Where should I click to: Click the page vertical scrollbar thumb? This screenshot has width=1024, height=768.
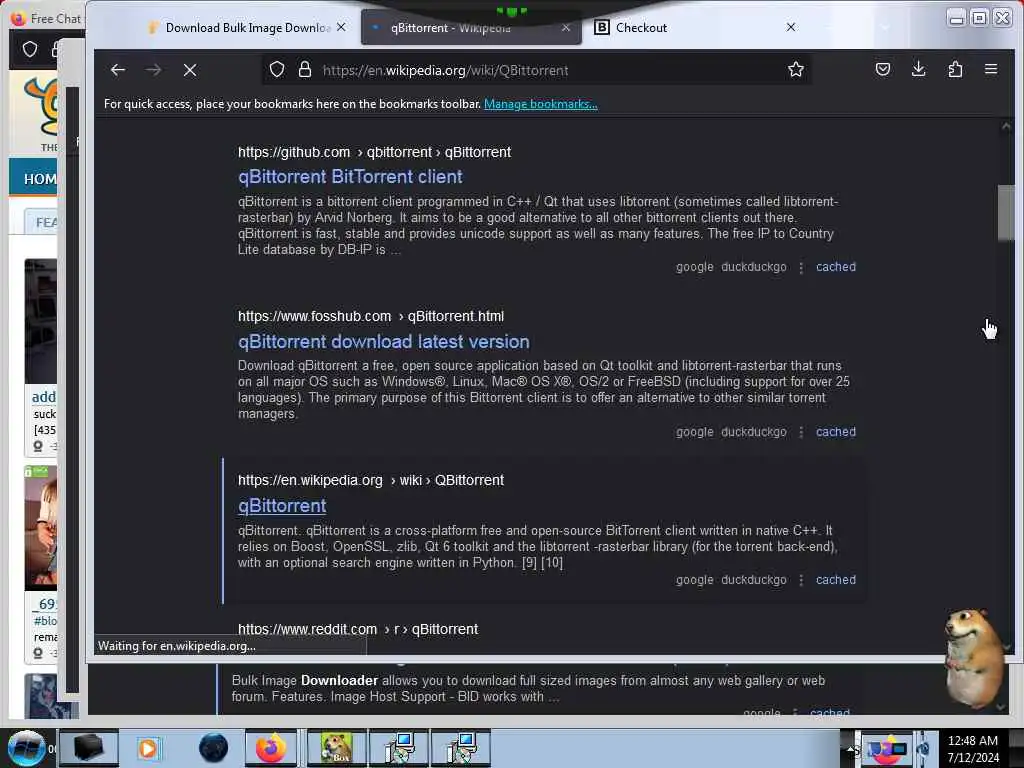point(1006,213)
